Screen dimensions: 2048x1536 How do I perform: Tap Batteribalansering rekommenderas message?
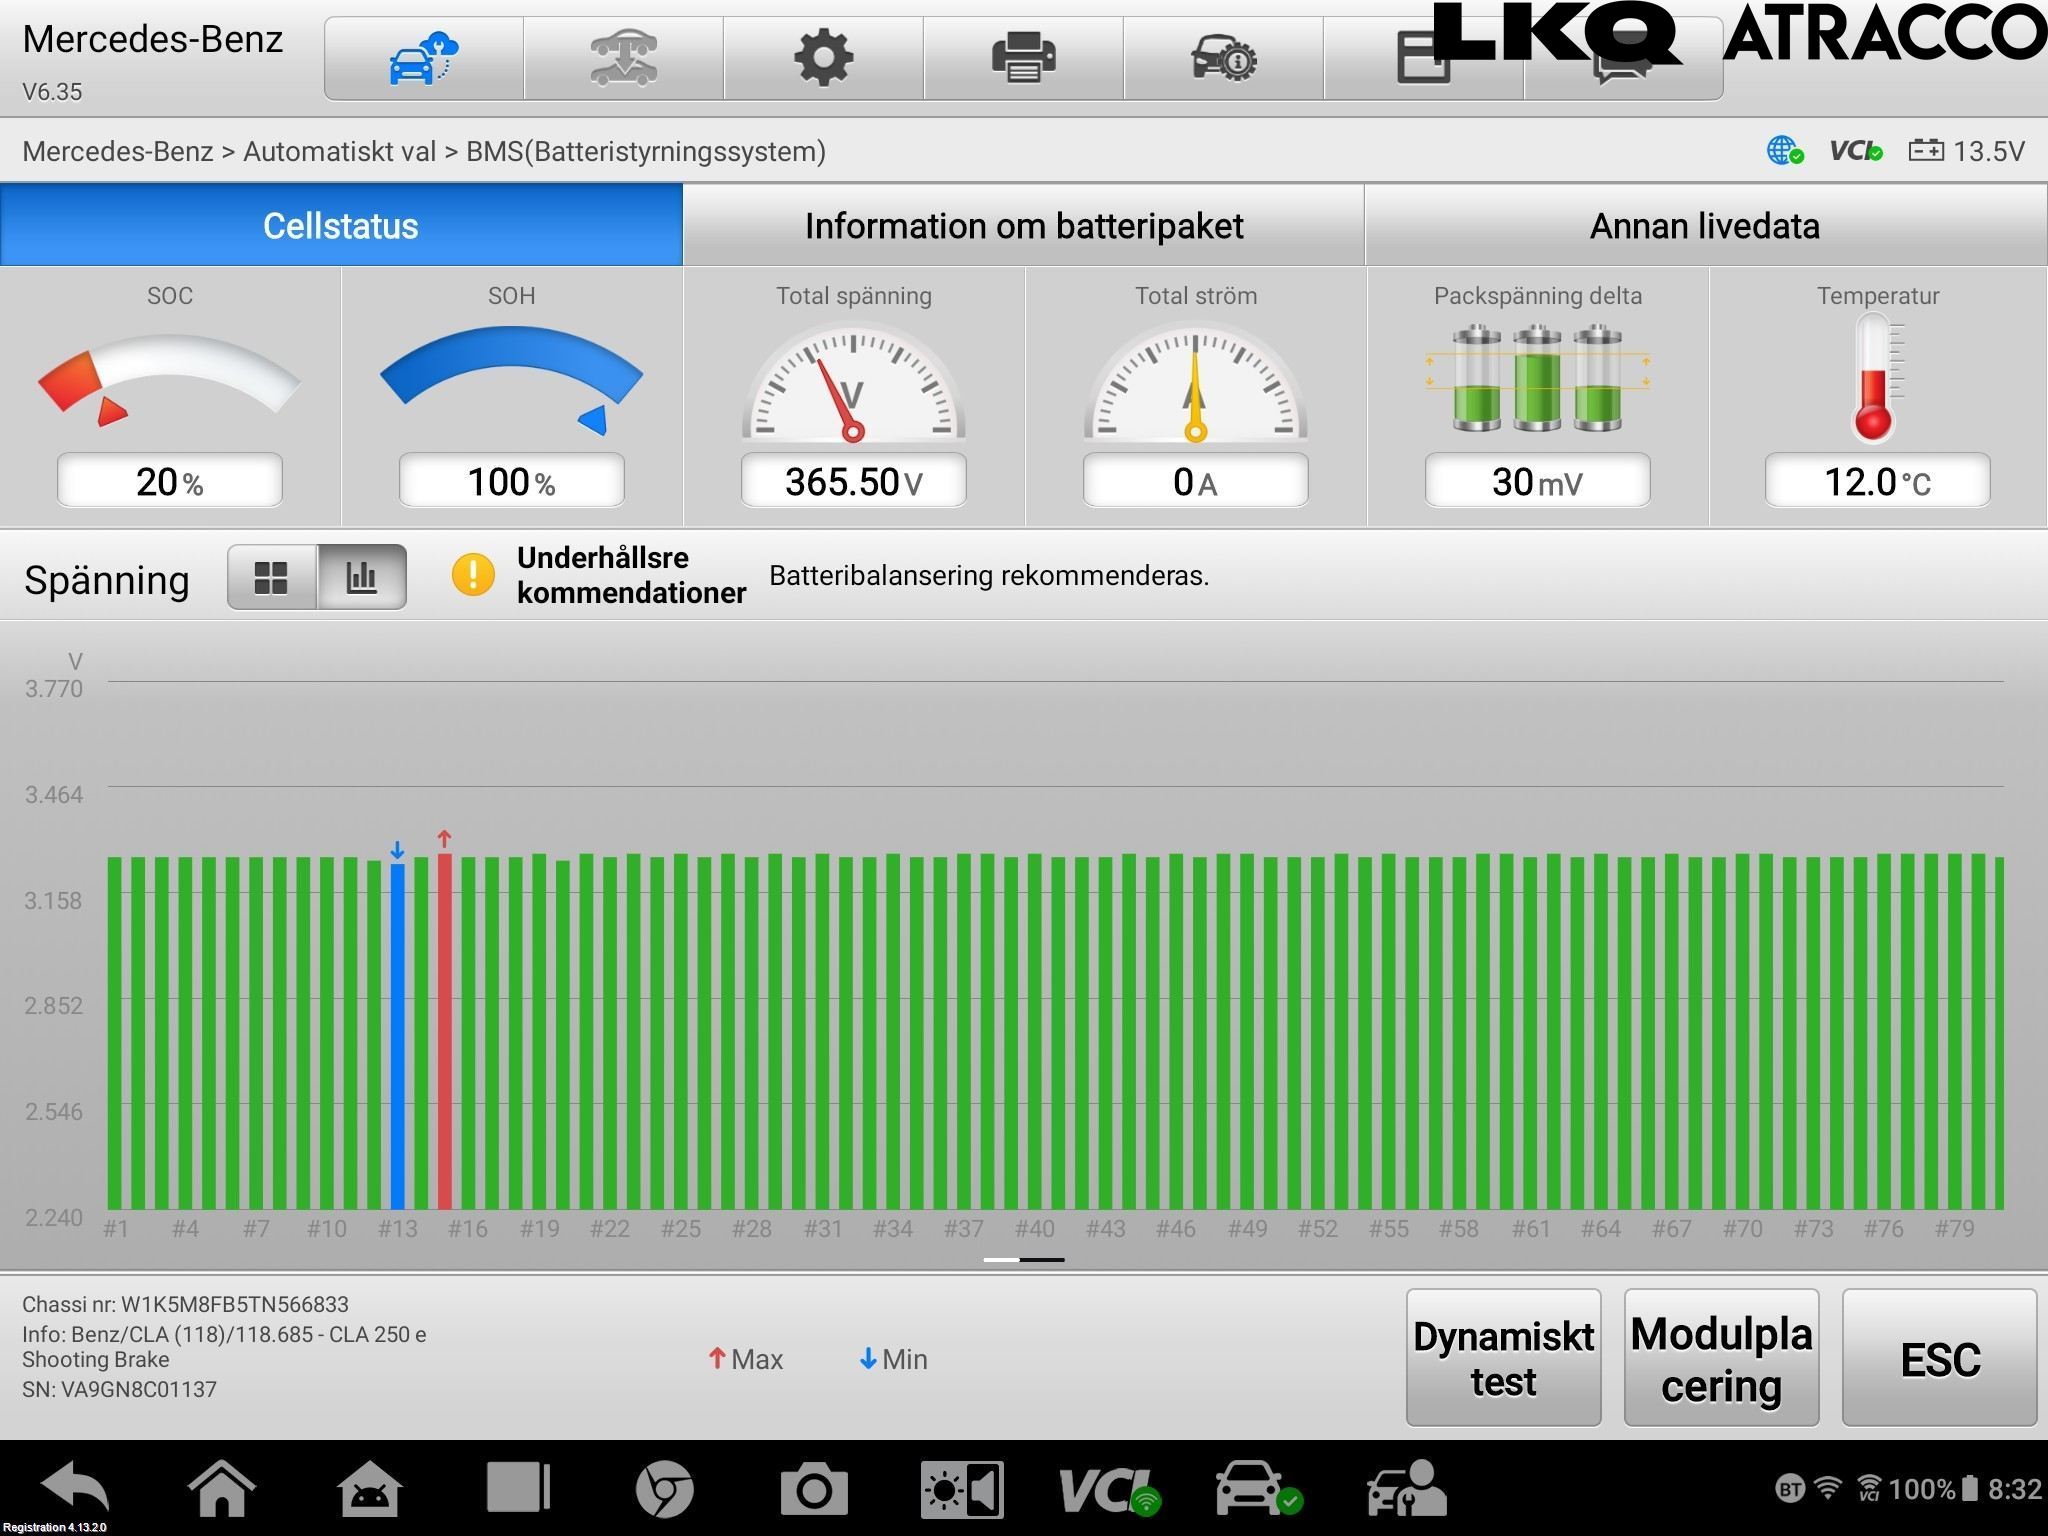[989, 576]
